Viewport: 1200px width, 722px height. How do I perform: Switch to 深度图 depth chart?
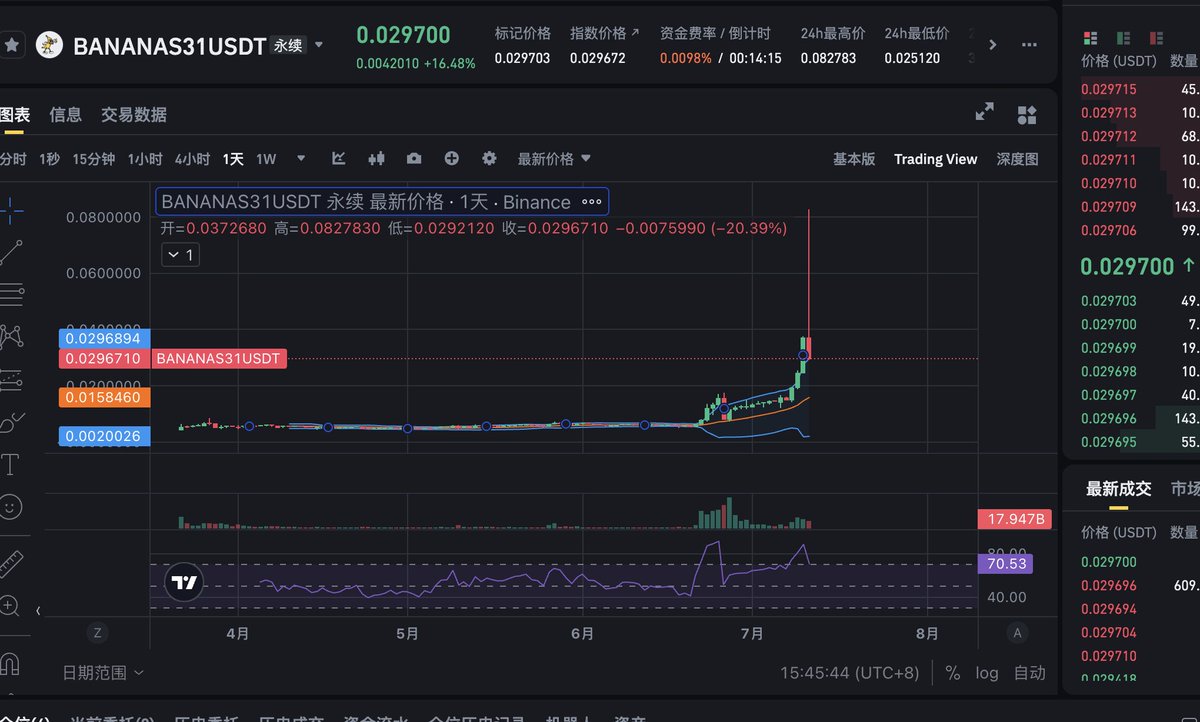pyautogui.click(x=1017, y=159)
